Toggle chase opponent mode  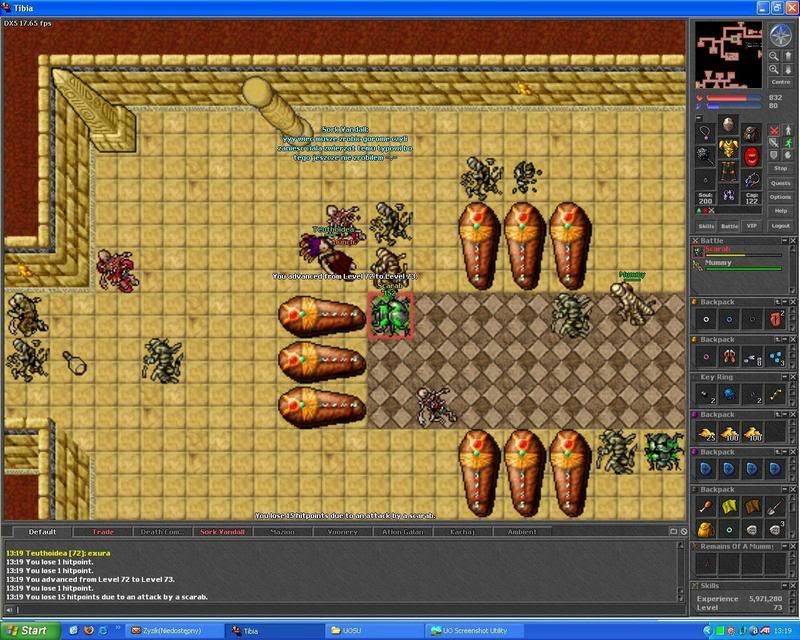tap(788, 143)
